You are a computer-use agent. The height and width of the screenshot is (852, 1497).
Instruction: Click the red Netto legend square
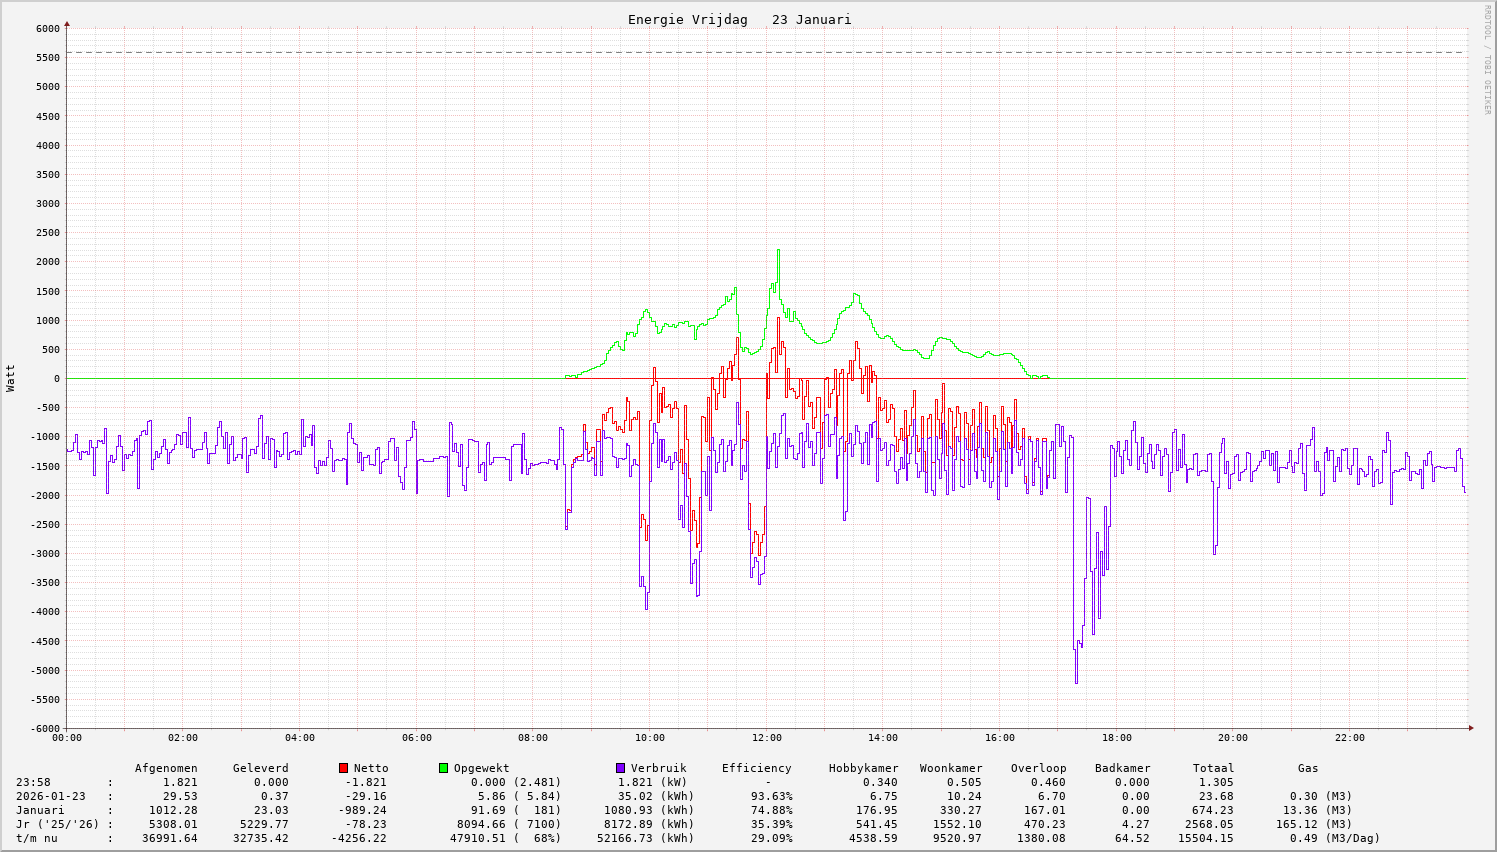pos(343,768)
